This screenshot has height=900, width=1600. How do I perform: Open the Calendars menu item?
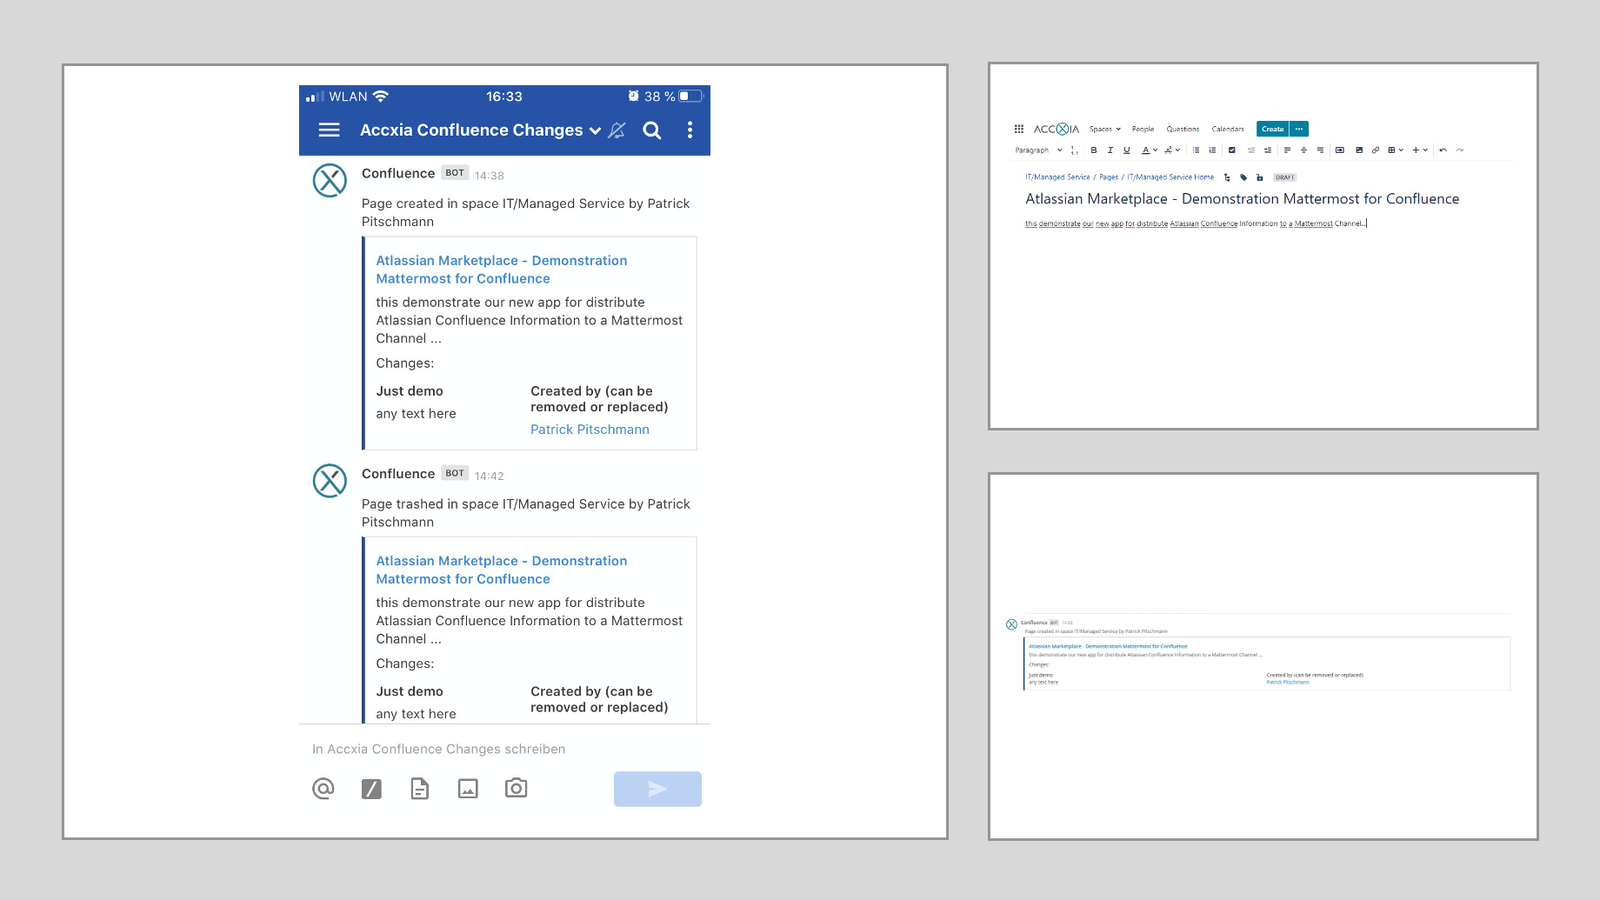point(1228,129)
